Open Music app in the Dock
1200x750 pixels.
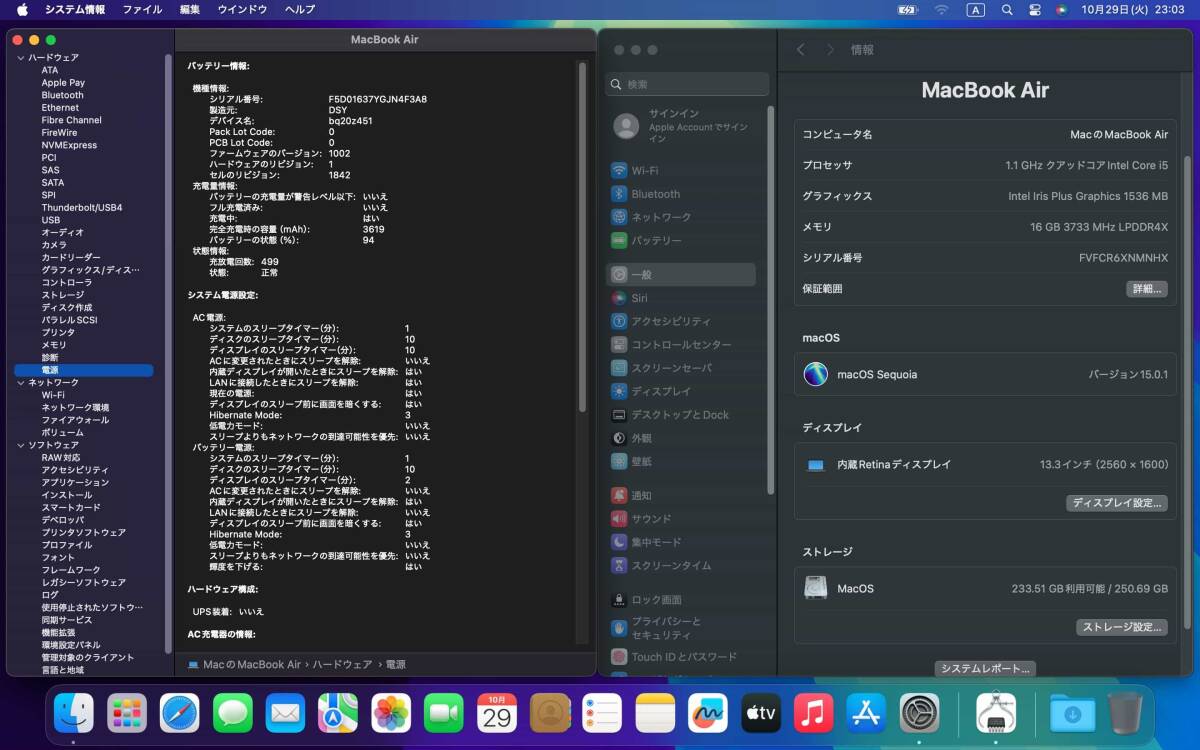pyautogui.click(x=814, y=713)
